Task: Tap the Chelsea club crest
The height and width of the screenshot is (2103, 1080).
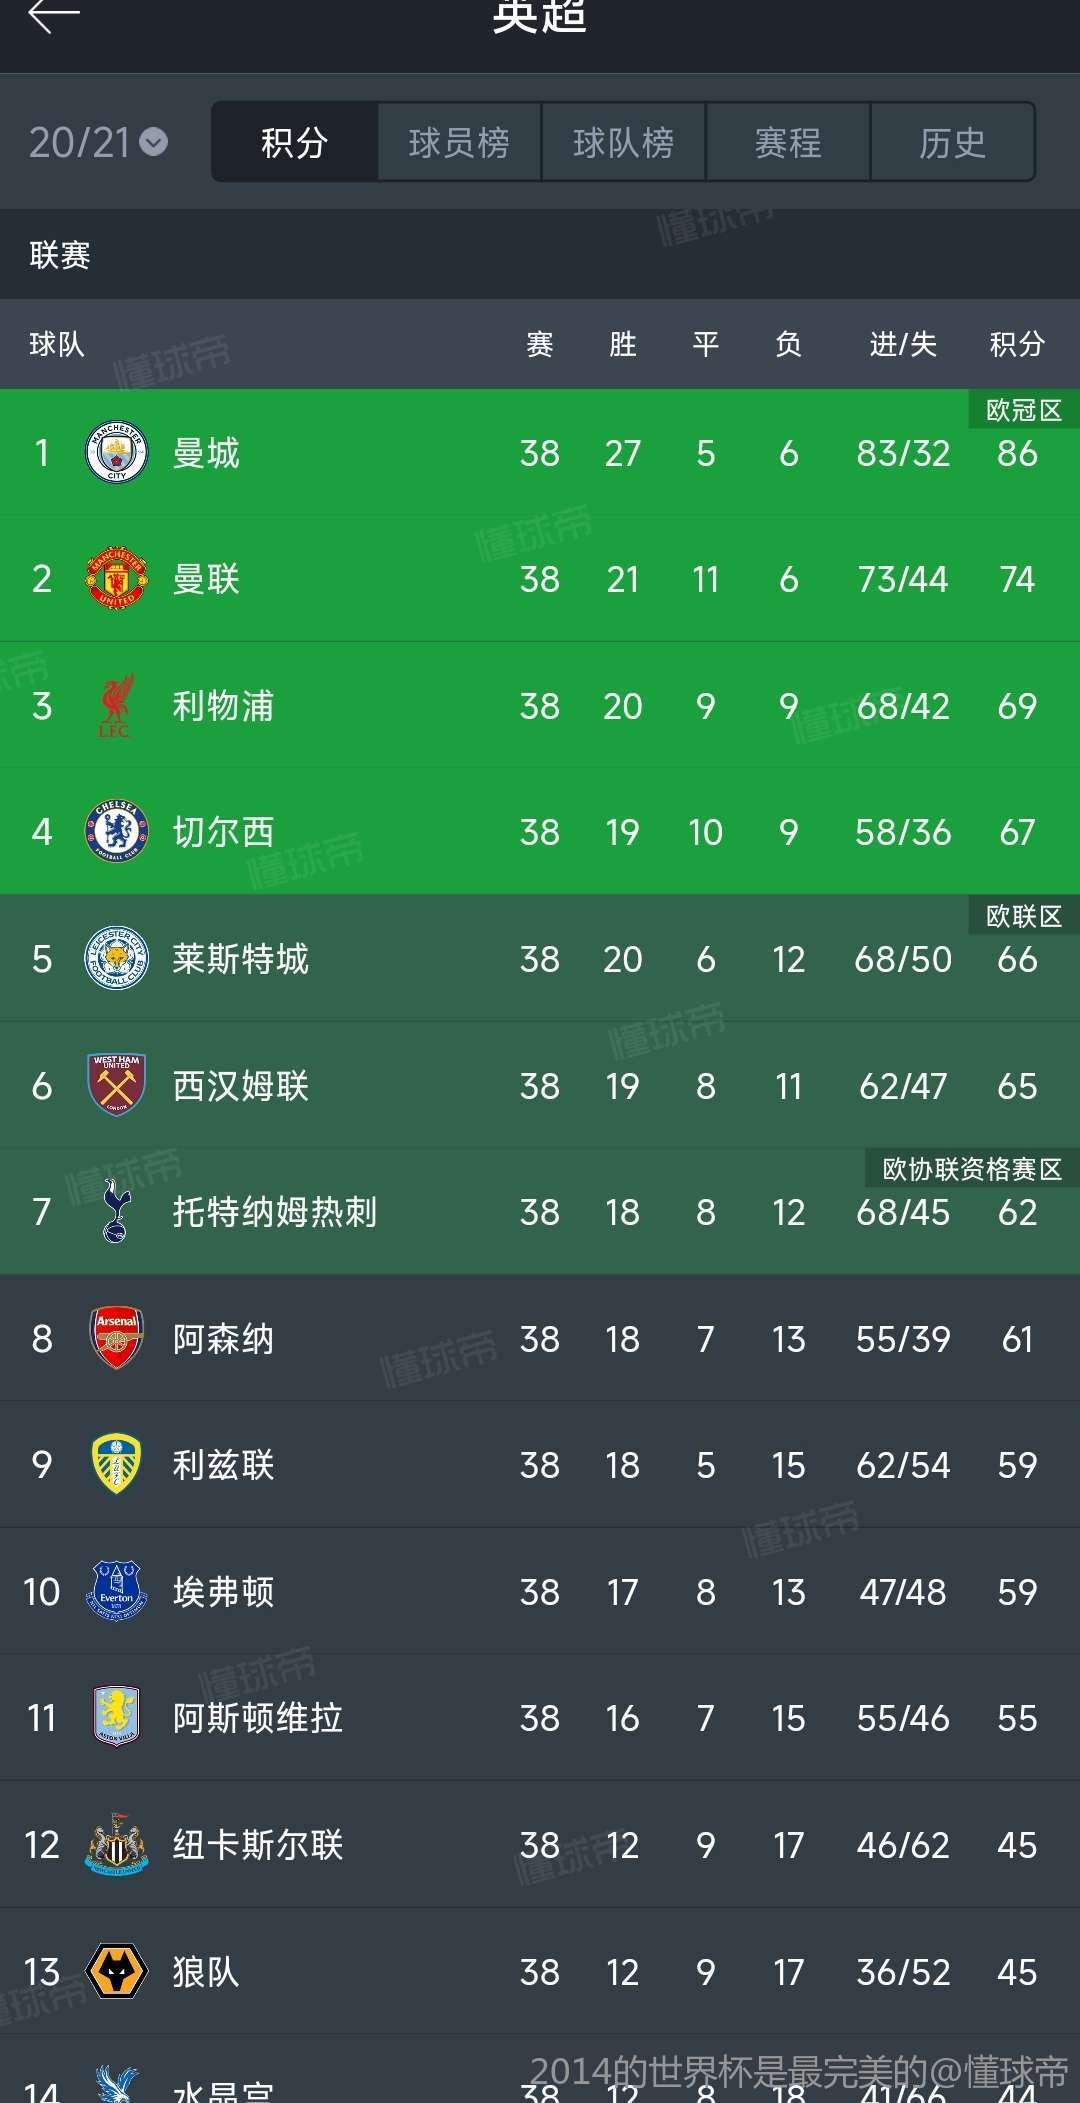Action: [x=117, y=832]
